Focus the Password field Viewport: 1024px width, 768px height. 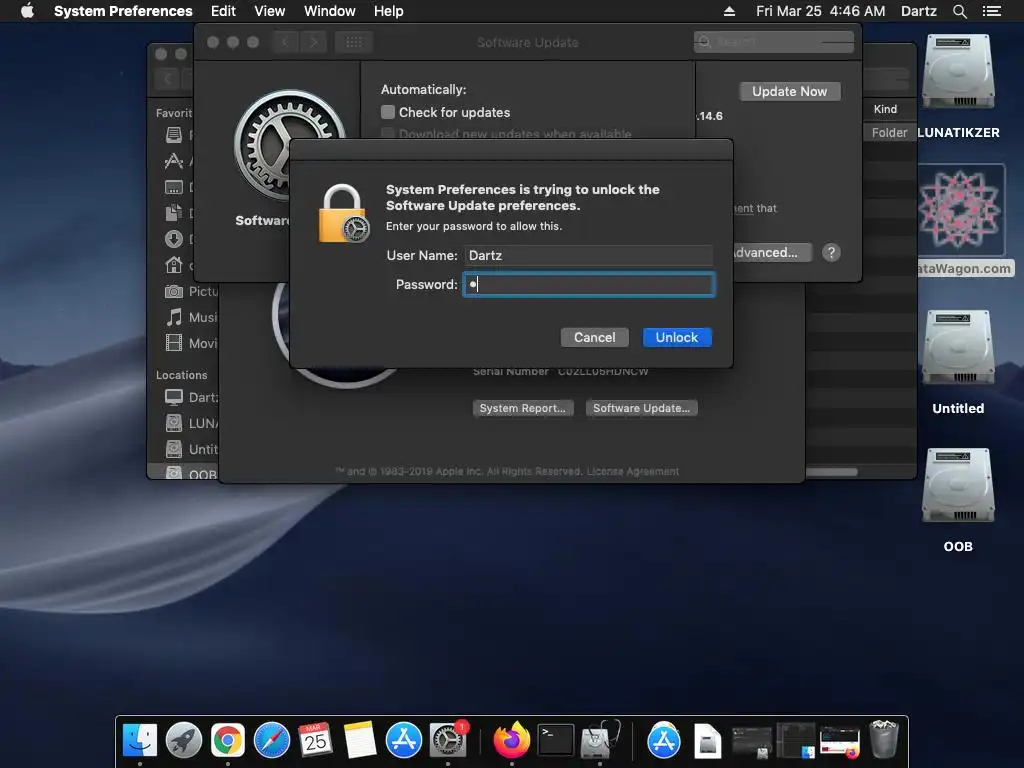point(588,285)
